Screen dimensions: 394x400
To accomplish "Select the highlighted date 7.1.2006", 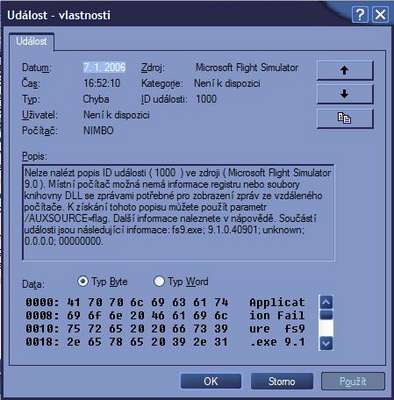I will 104,68.
